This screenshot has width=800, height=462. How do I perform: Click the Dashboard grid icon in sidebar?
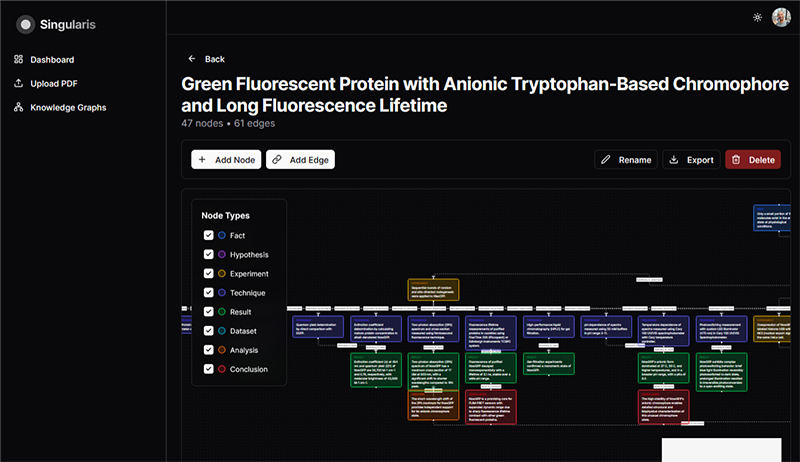pyautogui.click(x=18, y=60)
